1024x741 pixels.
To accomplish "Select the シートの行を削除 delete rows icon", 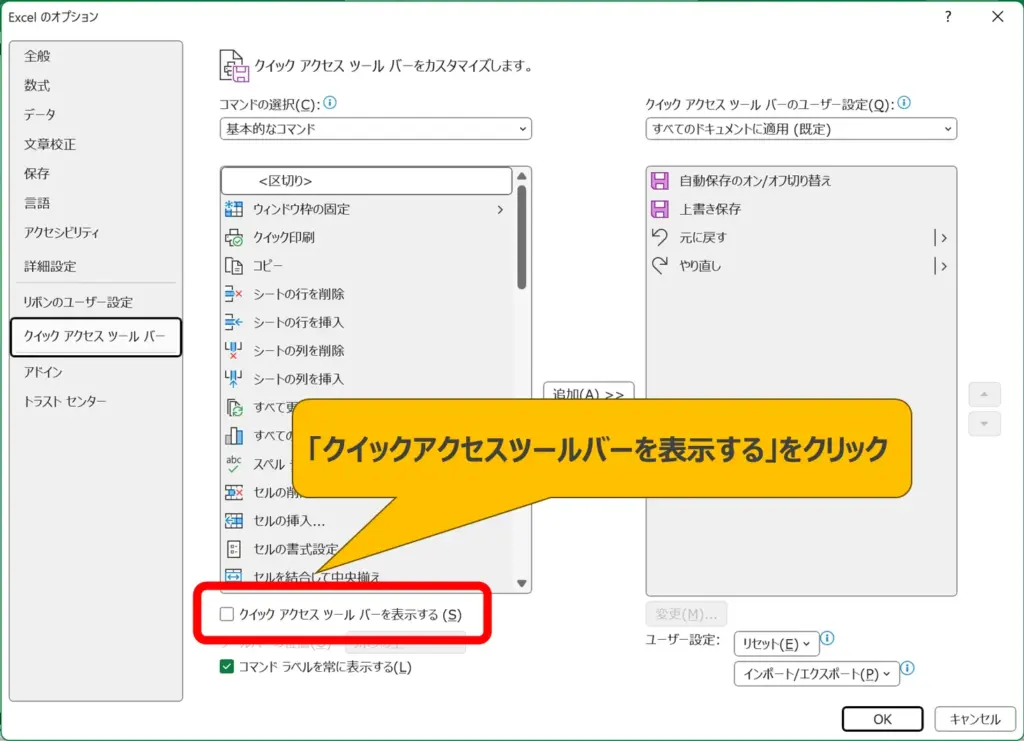I will 234,294.
